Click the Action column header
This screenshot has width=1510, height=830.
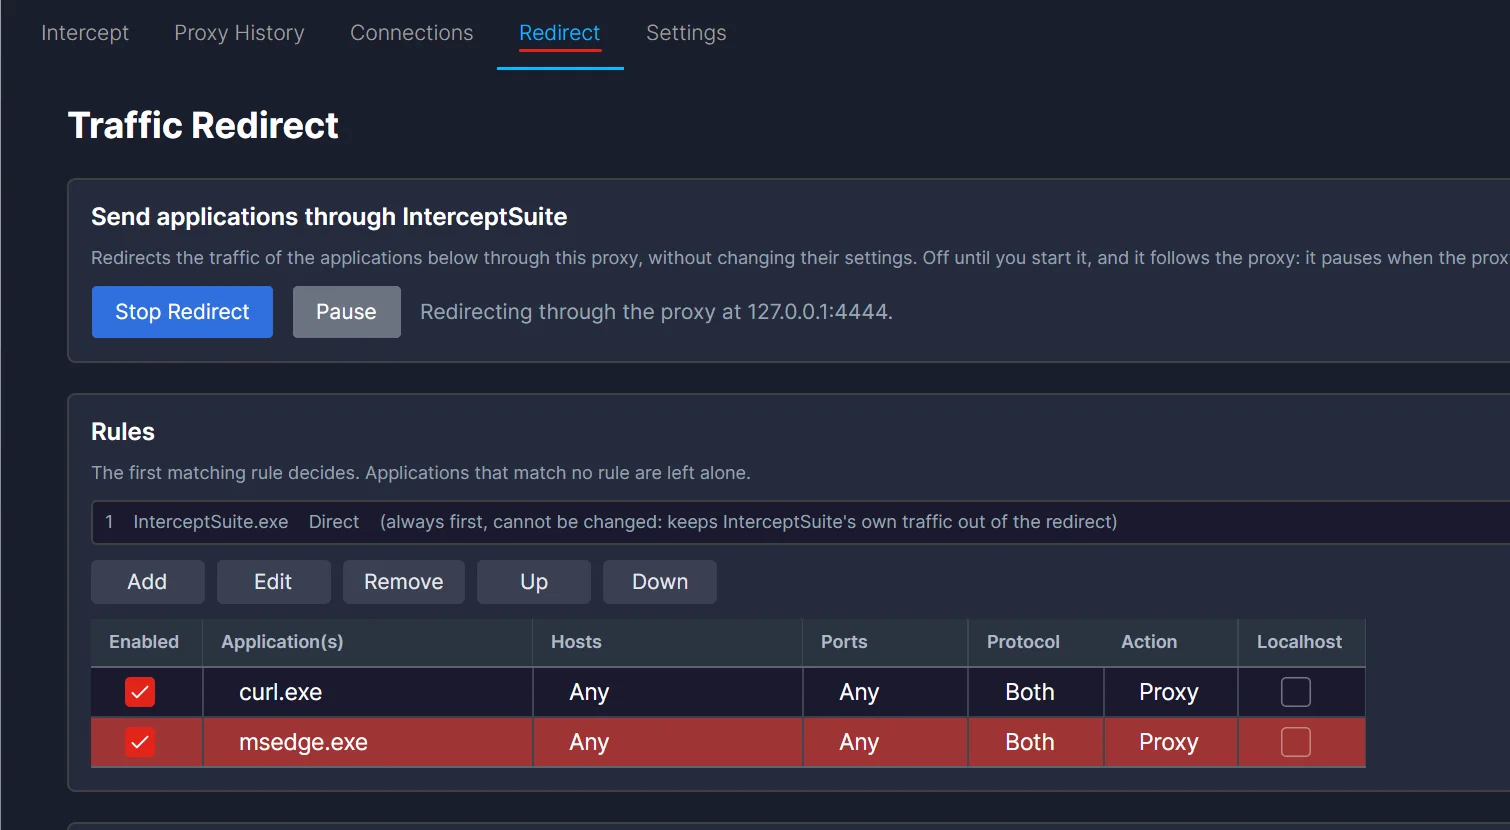1170,642
